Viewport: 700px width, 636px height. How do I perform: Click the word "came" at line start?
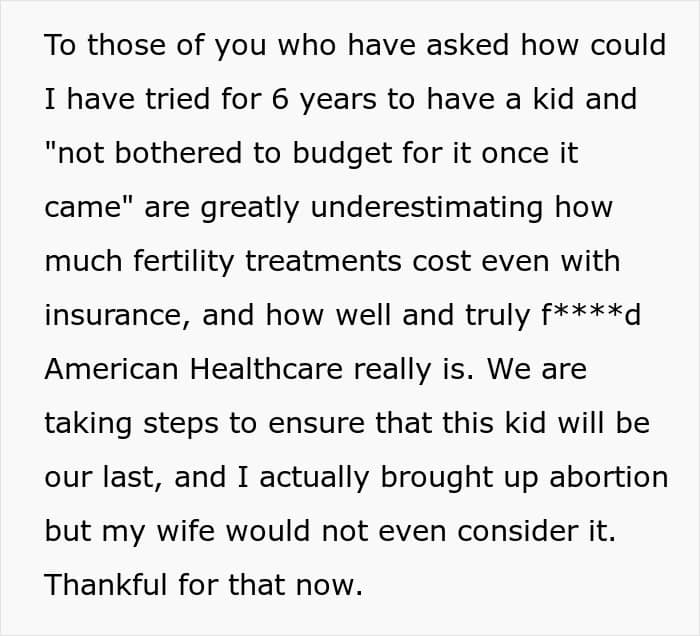coord(85,208)
